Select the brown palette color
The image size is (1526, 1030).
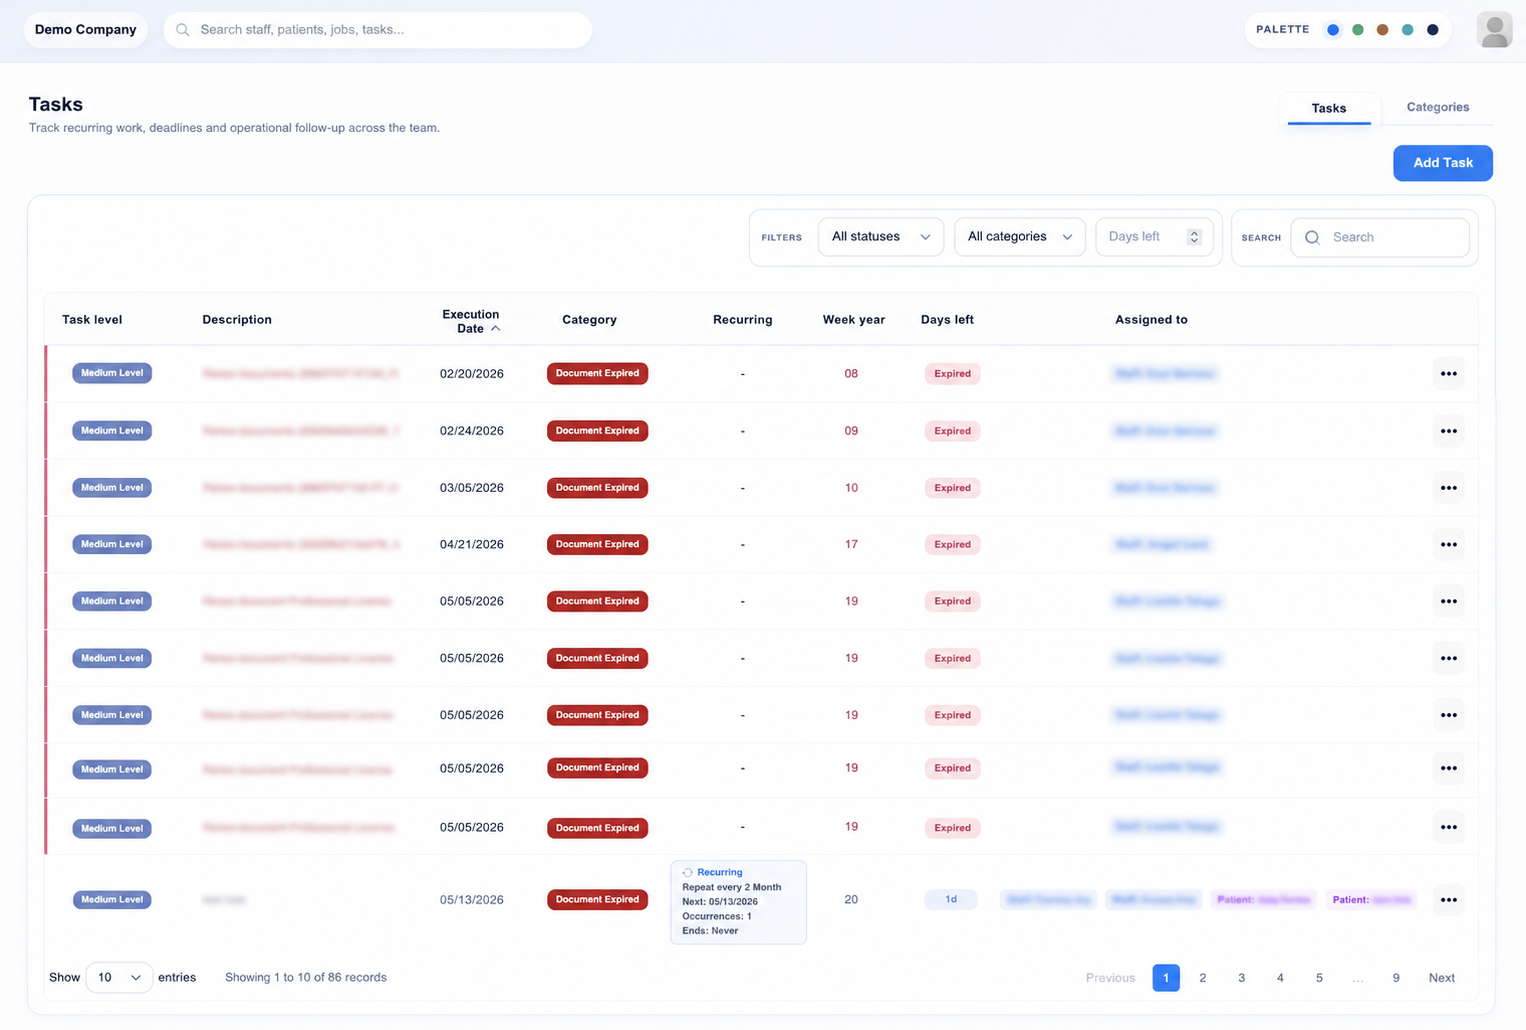pos(1382,30)
